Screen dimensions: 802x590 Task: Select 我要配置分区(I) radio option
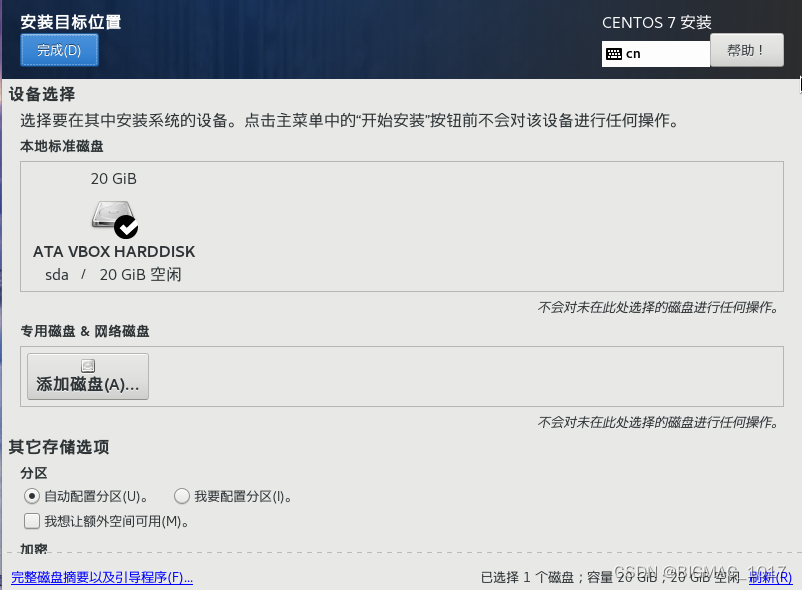pyautogui.click(x=182, y=496)
